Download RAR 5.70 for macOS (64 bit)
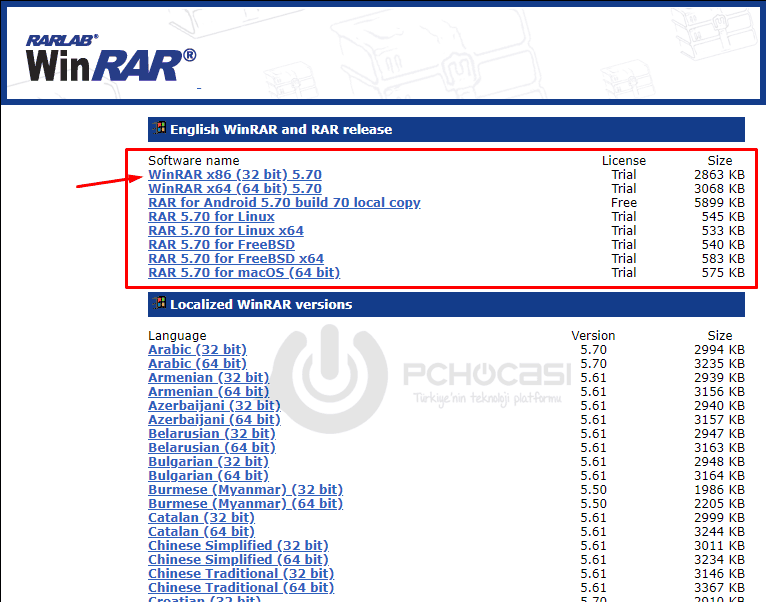Screen dimensions: 766x602 tap(244, 273)
